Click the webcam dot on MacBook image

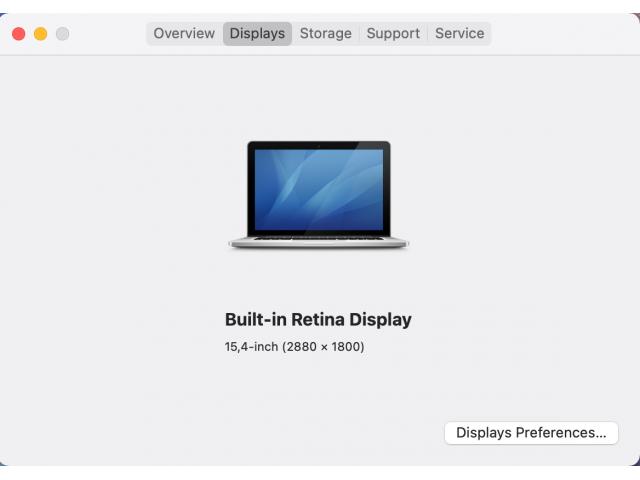tap(319, 145)
